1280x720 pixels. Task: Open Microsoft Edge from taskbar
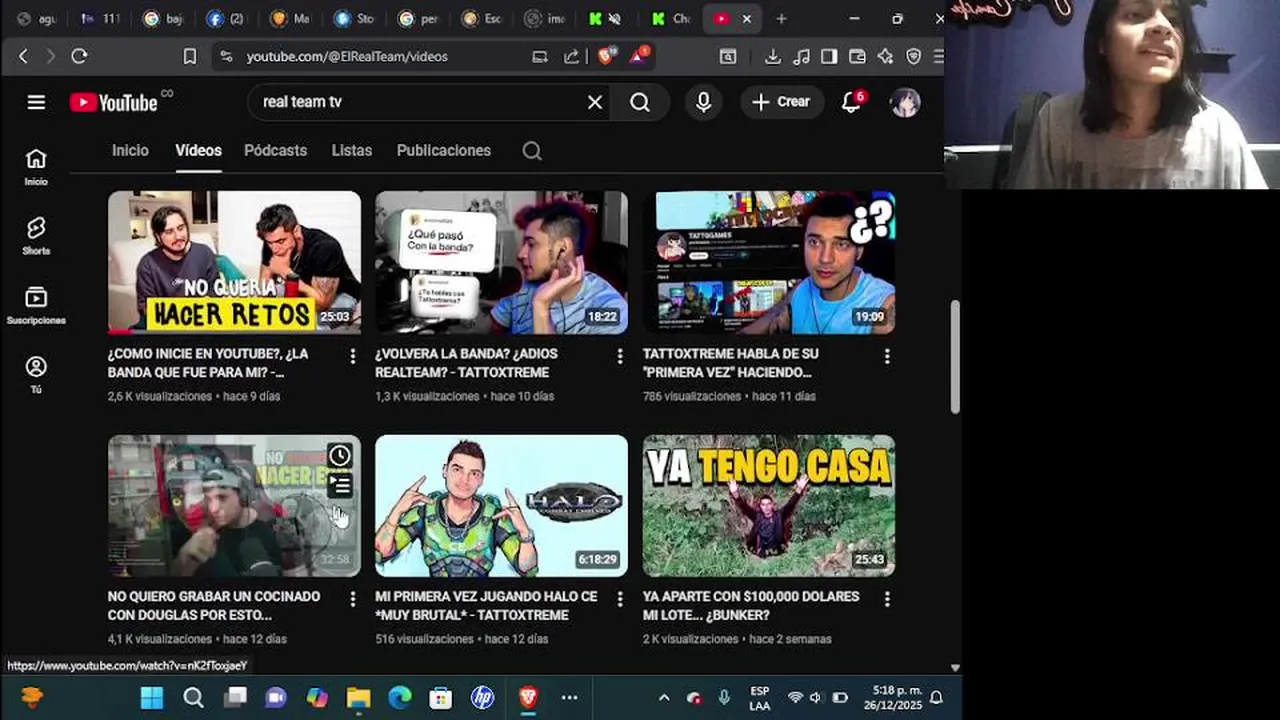tap(400, 698)
